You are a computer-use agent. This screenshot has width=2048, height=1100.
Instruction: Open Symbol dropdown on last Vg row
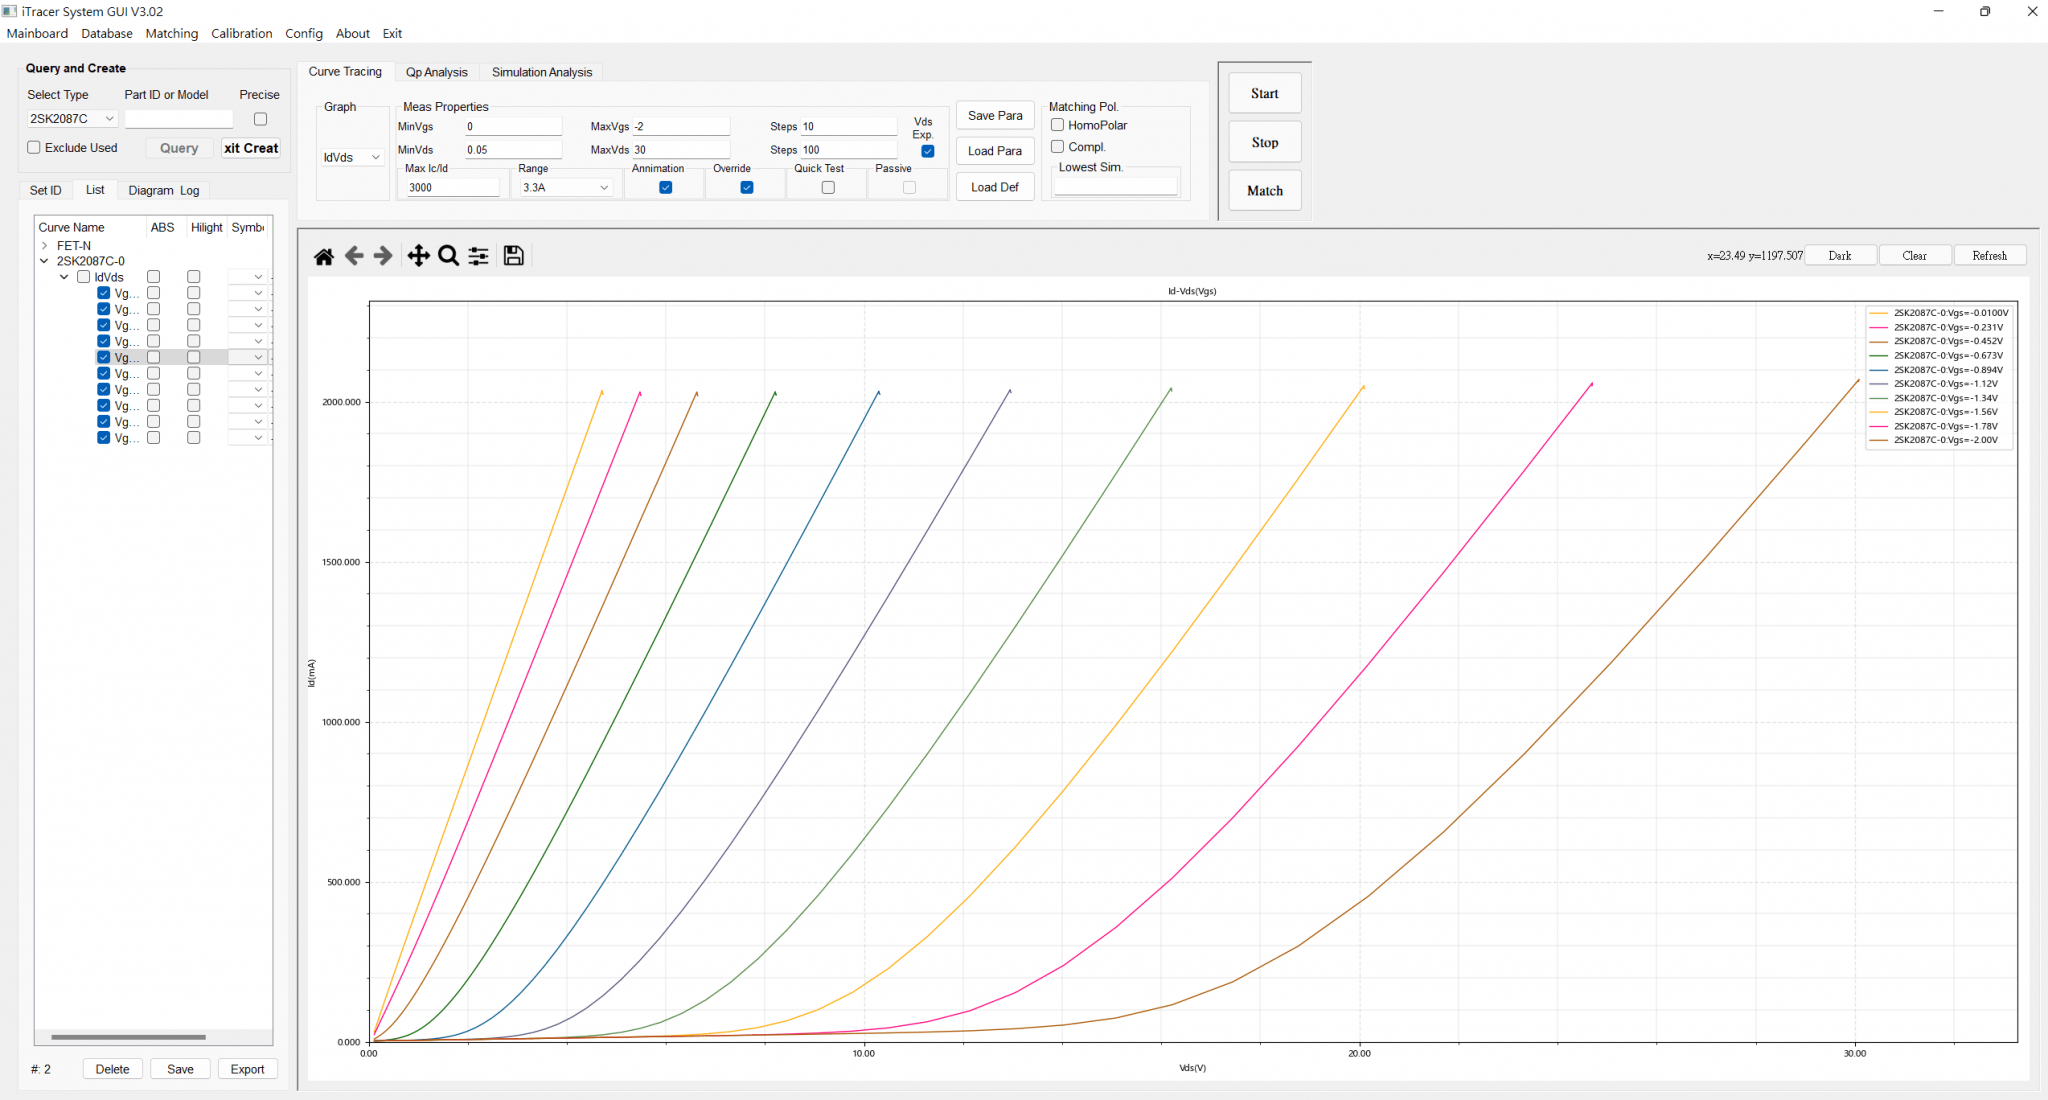[248, 438]
